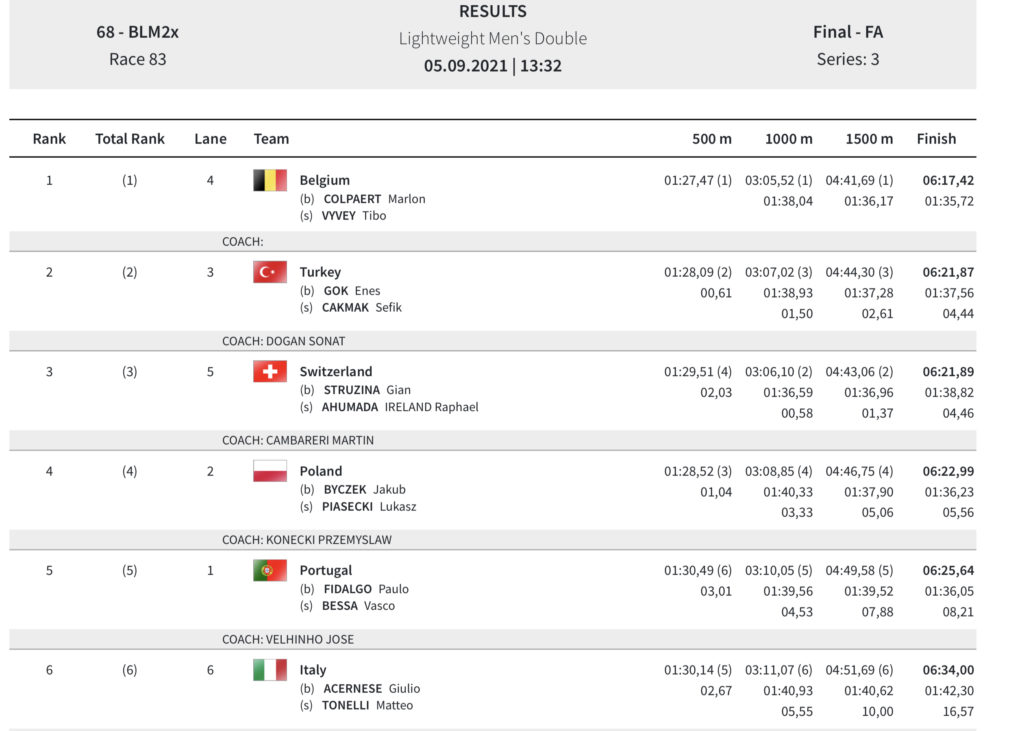Click the Final - FA heading
Image resolution: width=1024 pixels, height=731 pixels.
click(848, 32)
